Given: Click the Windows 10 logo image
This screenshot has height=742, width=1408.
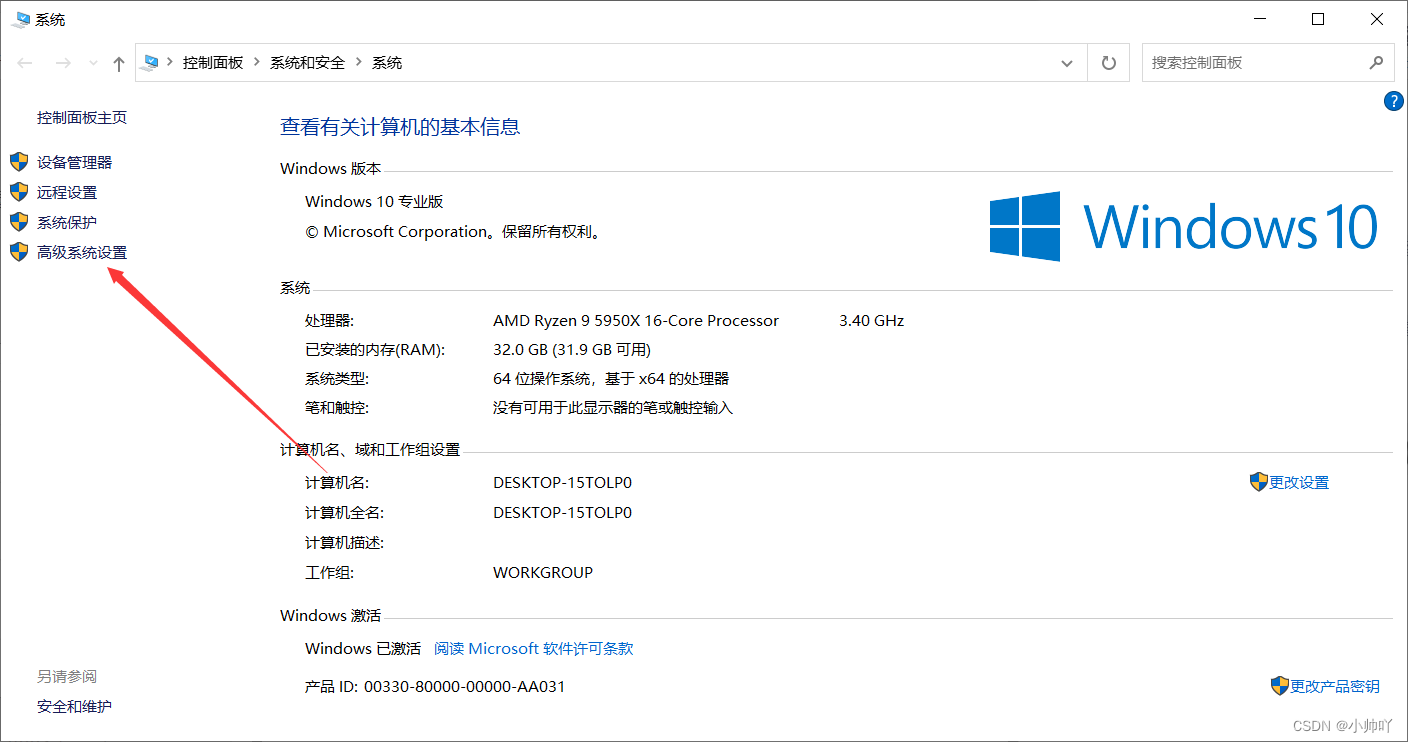Looking at the screenshot, I should (1184, 226).
